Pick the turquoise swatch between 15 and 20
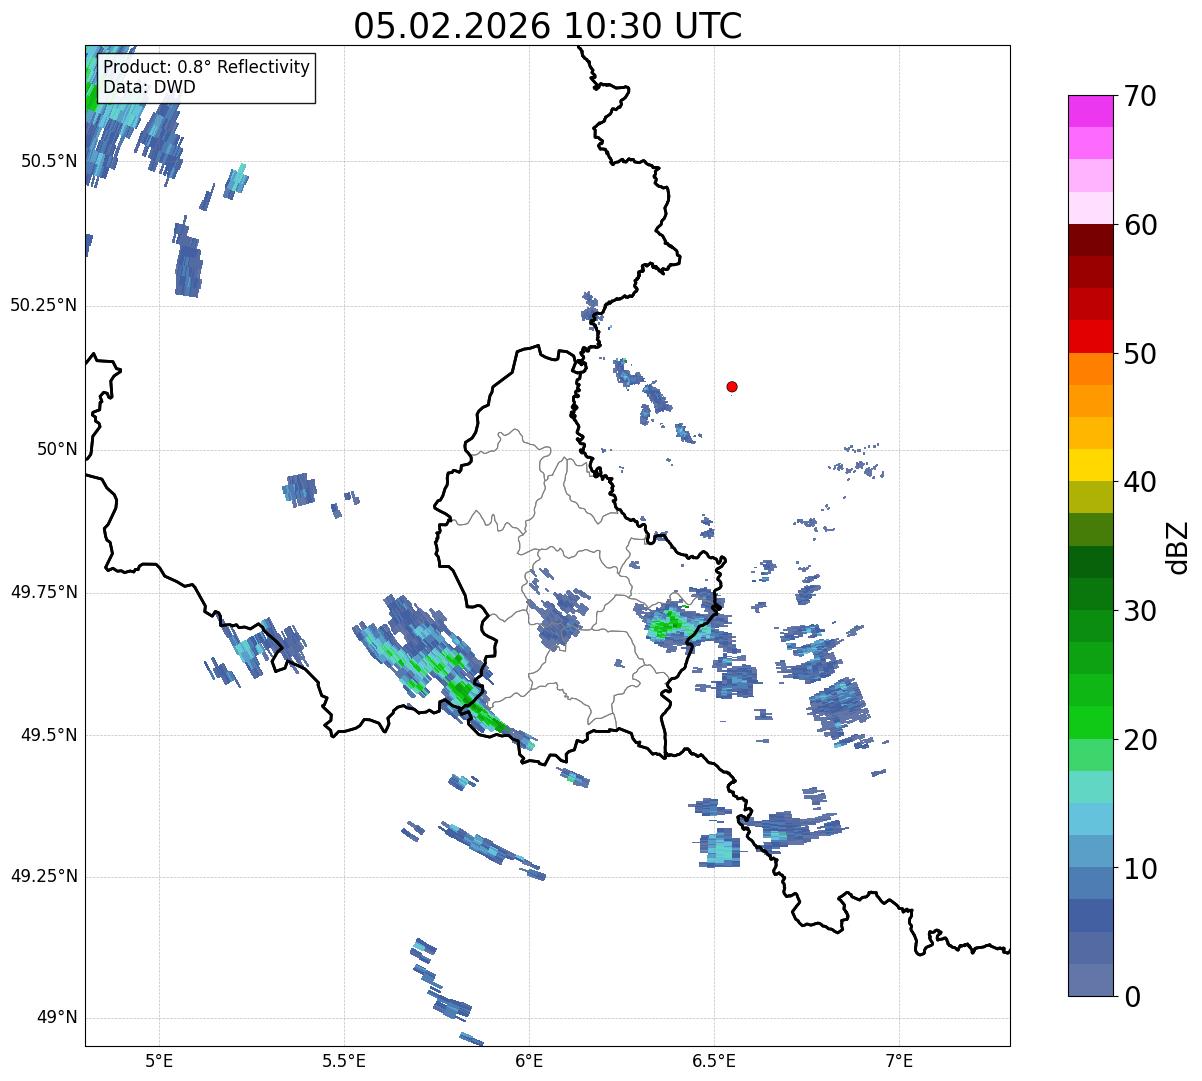1202x1081 pixels. tap(1091, 787)
